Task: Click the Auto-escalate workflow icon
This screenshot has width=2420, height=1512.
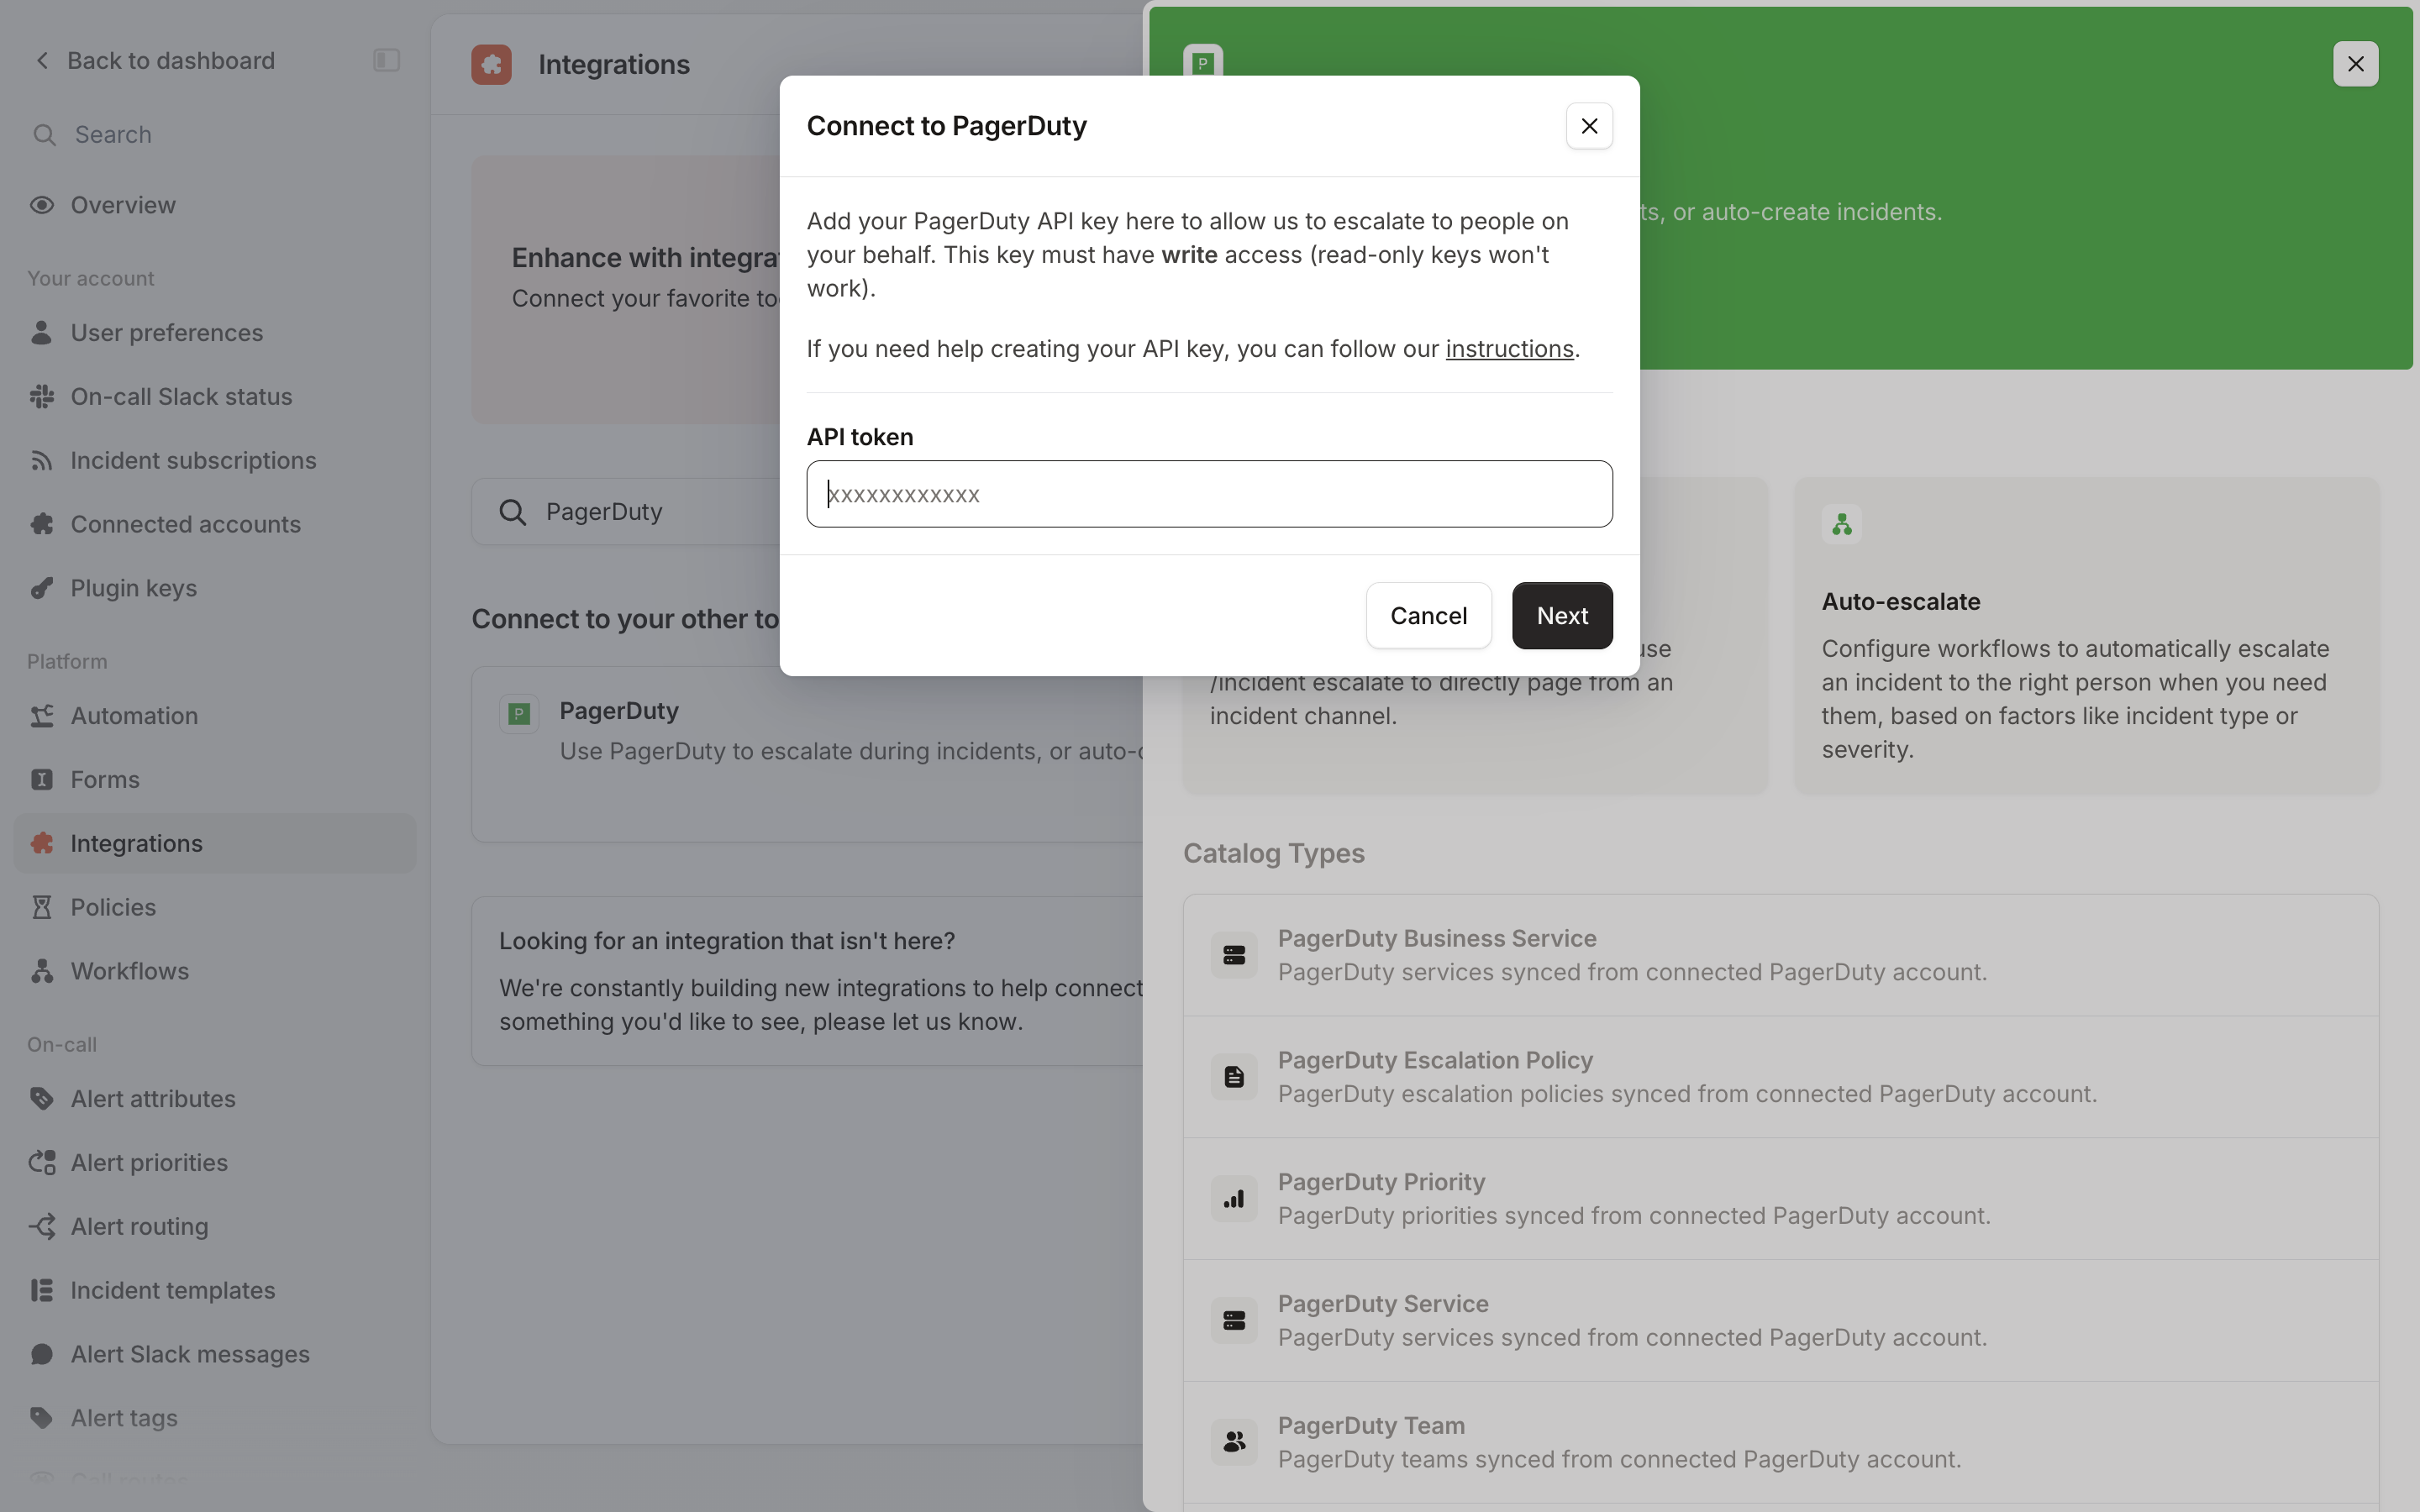Action: 1841,524
